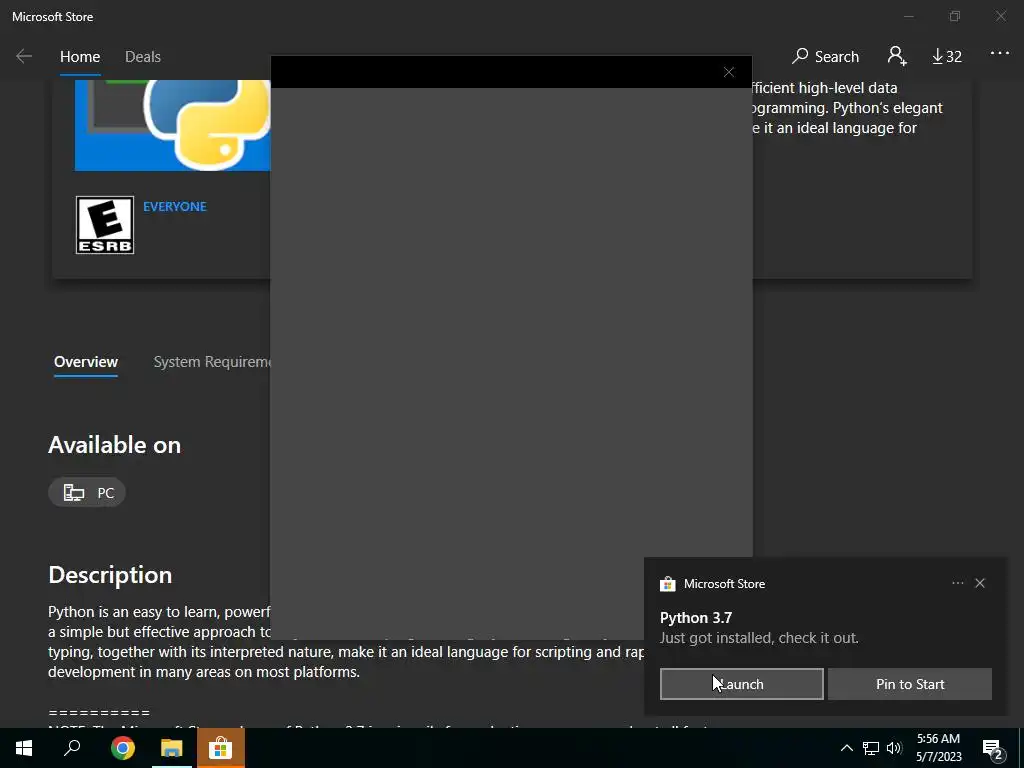The width and height of the screenshot is (1024, 768).
Task: Open the Home tab
Action: [x=80, y=57]
